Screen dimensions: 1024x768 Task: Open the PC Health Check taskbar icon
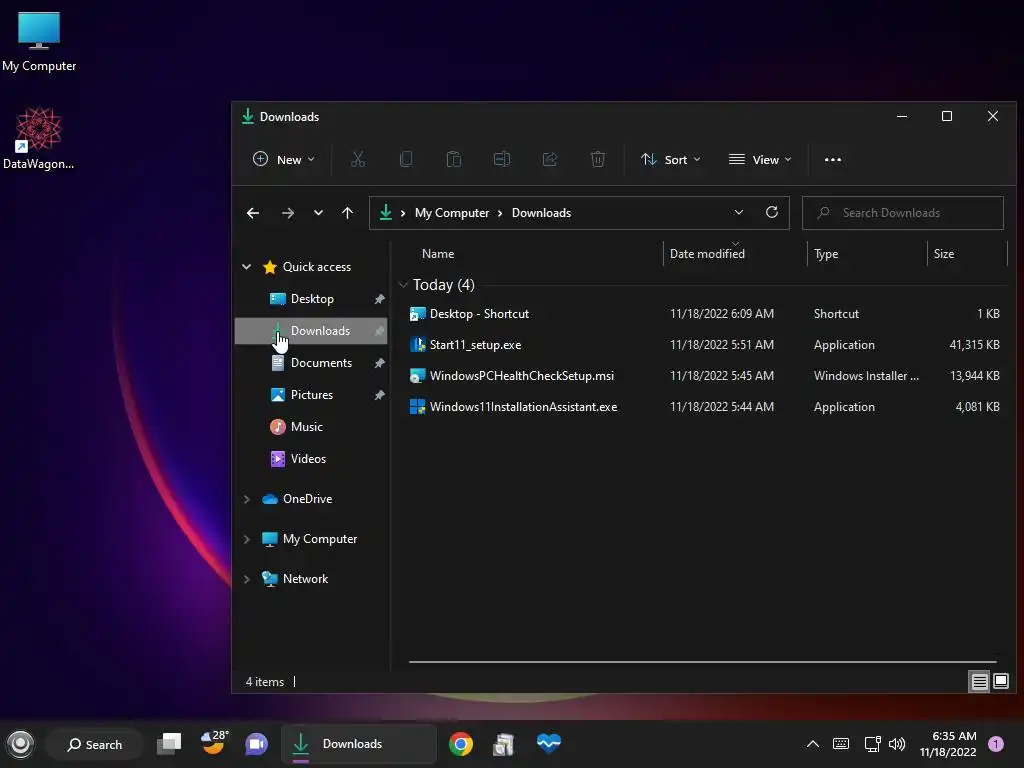pyautogui.click(x=549, y=743)
